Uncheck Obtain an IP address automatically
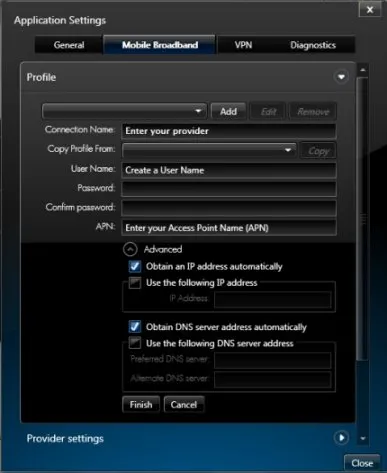Viewport: 387px width, 473px height. (135, 266)
